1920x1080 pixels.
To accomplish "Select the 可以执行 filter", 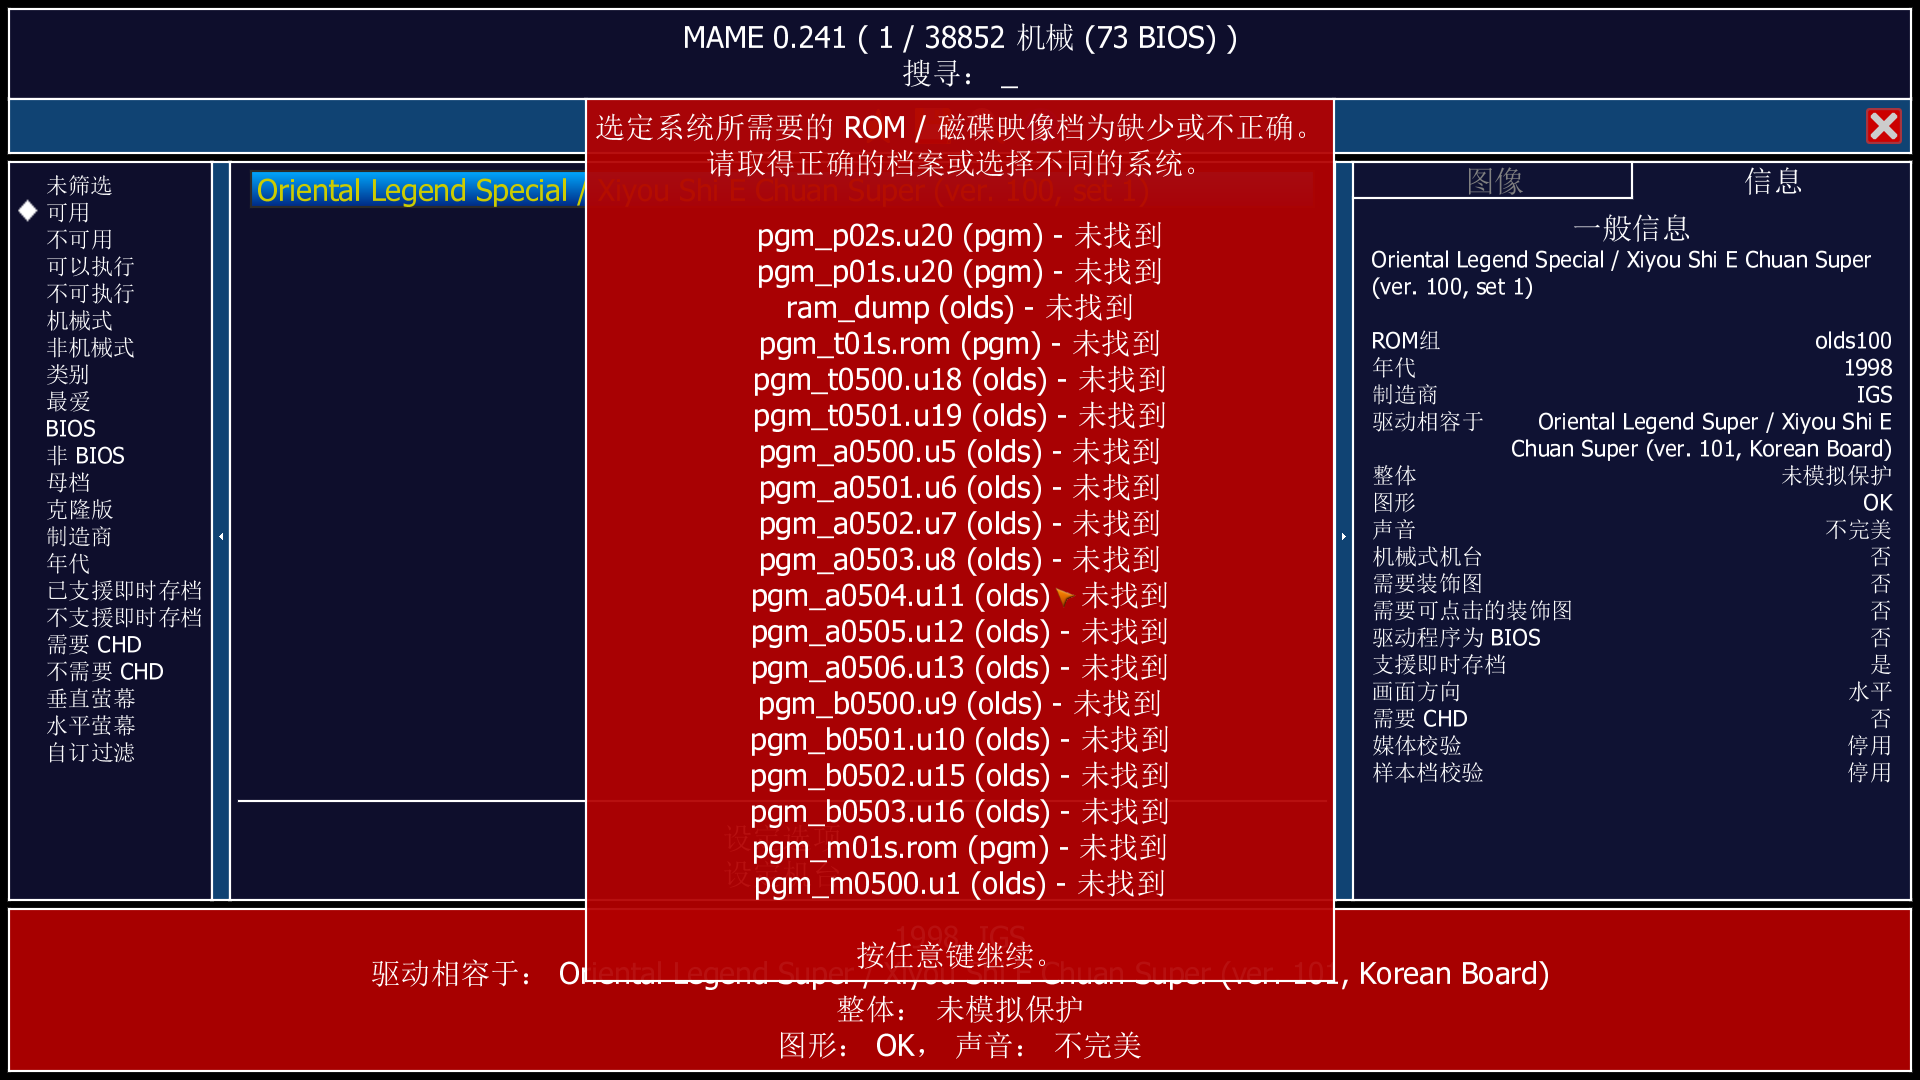I will [x=90, y=266].
